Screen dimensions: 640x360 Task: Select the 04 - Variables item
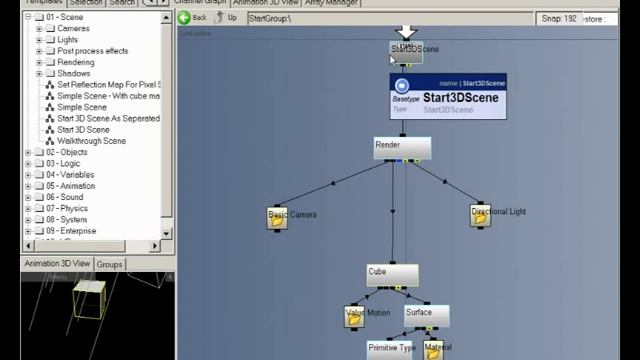coord(70,175)
